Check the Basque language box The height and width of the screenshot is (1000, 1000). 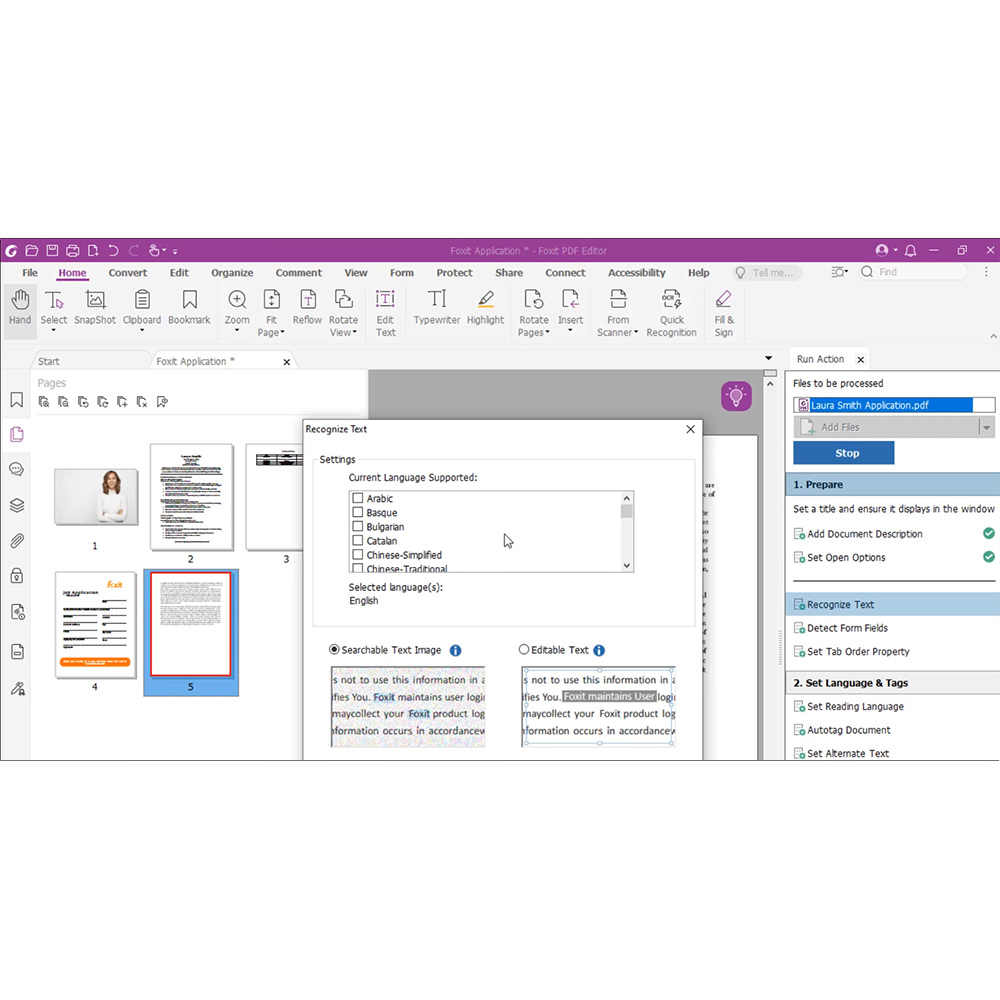coord(358,512)
